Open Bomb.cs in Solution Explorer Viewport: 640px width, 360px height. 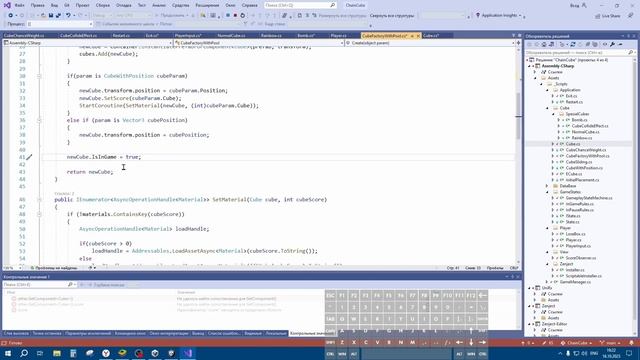[579, 120]
